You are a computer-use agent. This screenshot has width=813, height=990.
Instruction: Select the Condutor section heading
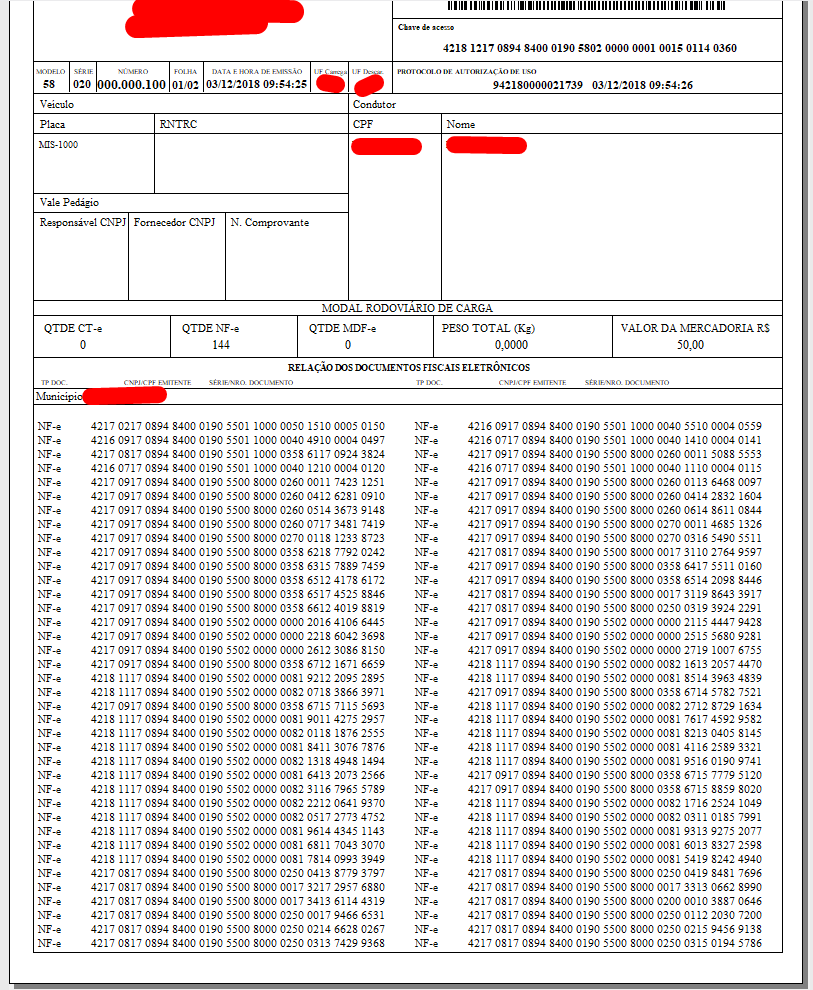[374, 104]
